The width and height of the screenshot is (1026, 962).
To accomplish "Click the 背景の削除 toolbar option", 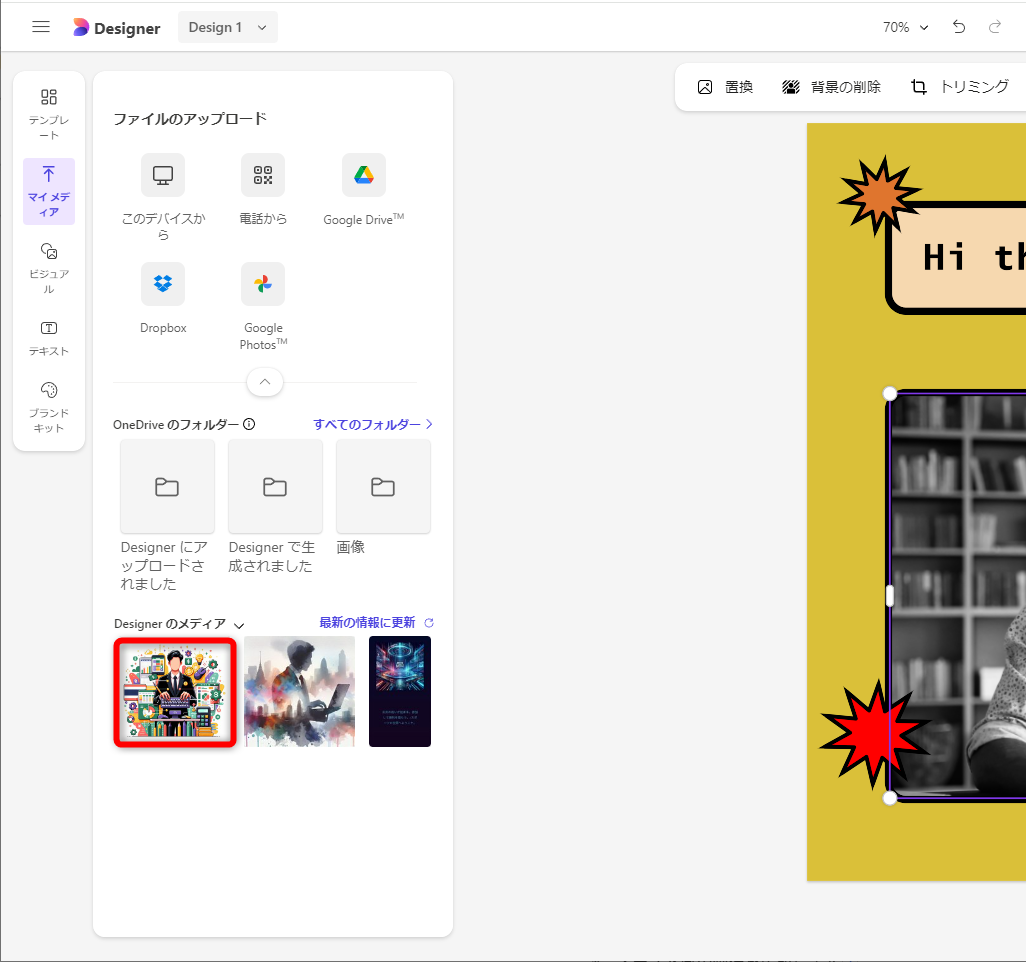I will coord(831,87).
